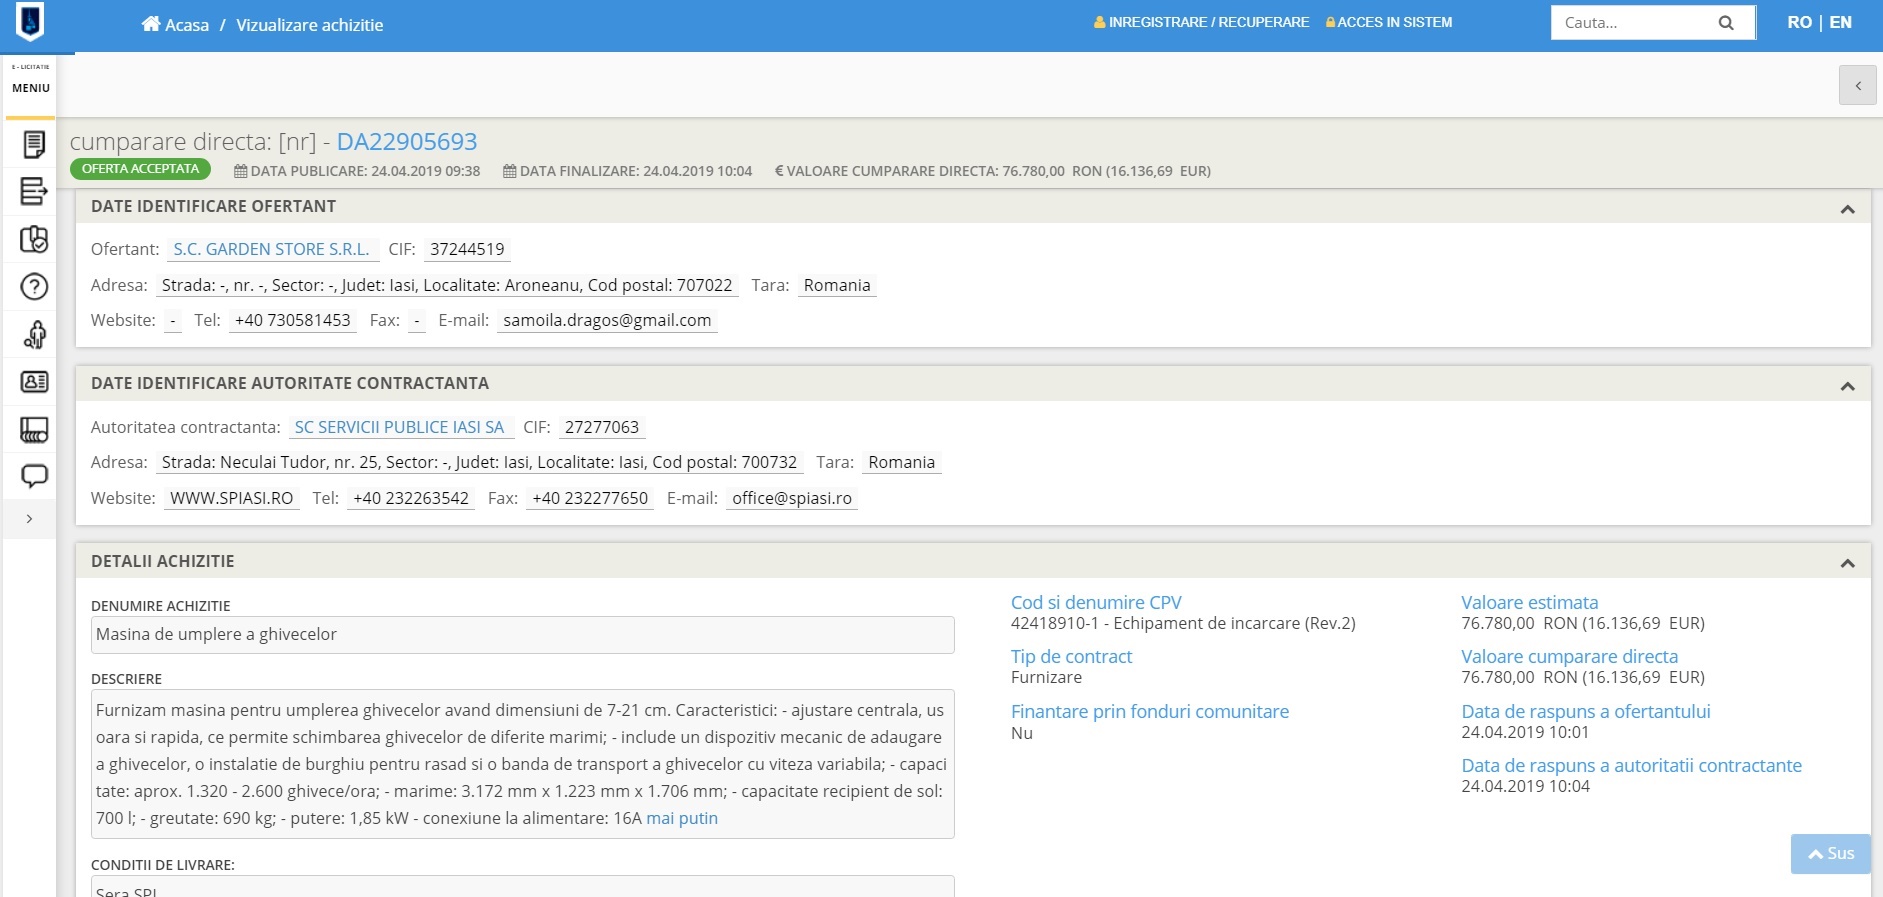This screenshot has width=1883, height=897.
Task: Click authority email office@spiasi.ro
Action: (792, 498)
